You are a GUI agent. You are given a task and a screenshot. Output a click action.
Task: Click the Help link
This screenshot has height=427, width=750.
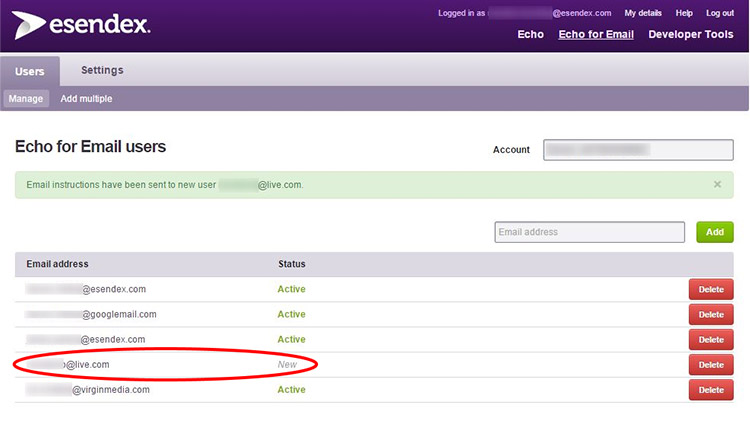coord(684,13)
